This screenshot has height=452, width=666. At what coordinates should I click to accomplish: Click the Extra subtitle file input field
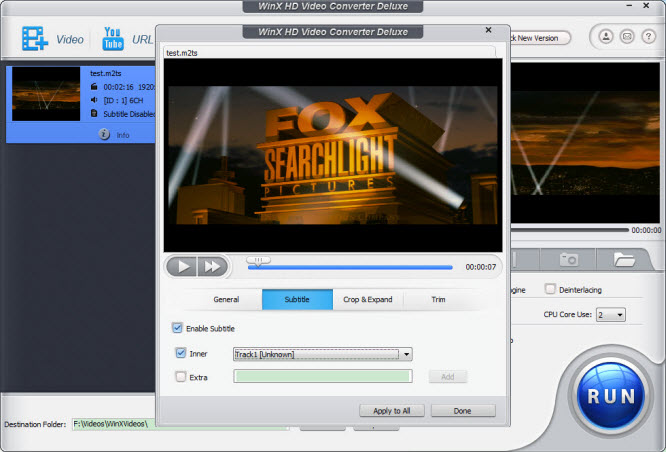[x=323, y=376]
